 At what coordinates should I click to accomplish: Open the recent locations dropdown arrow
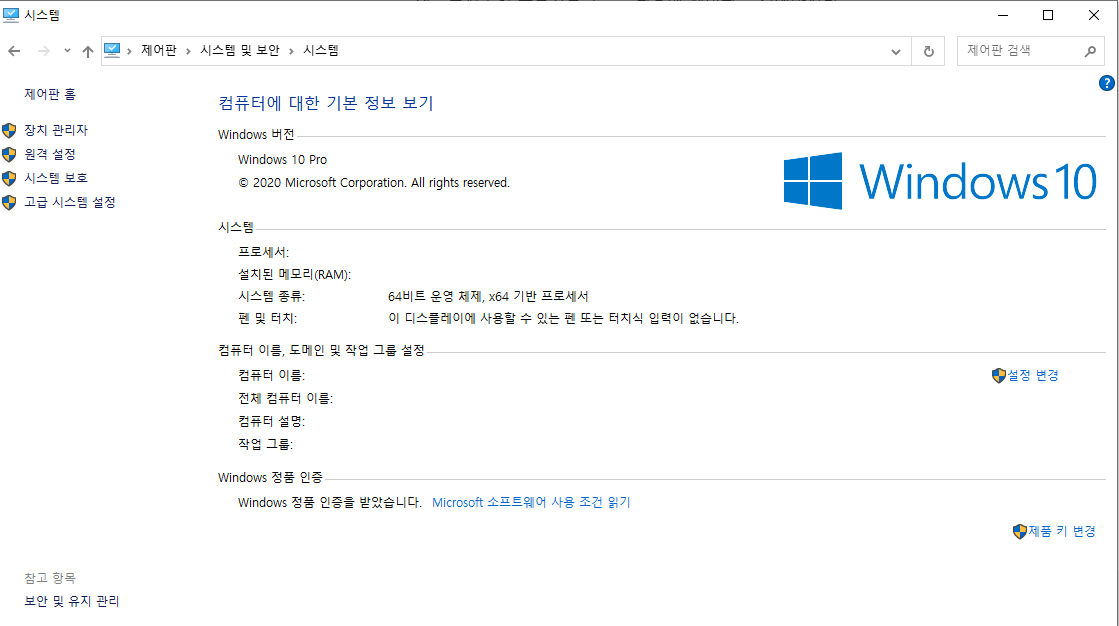67,51
